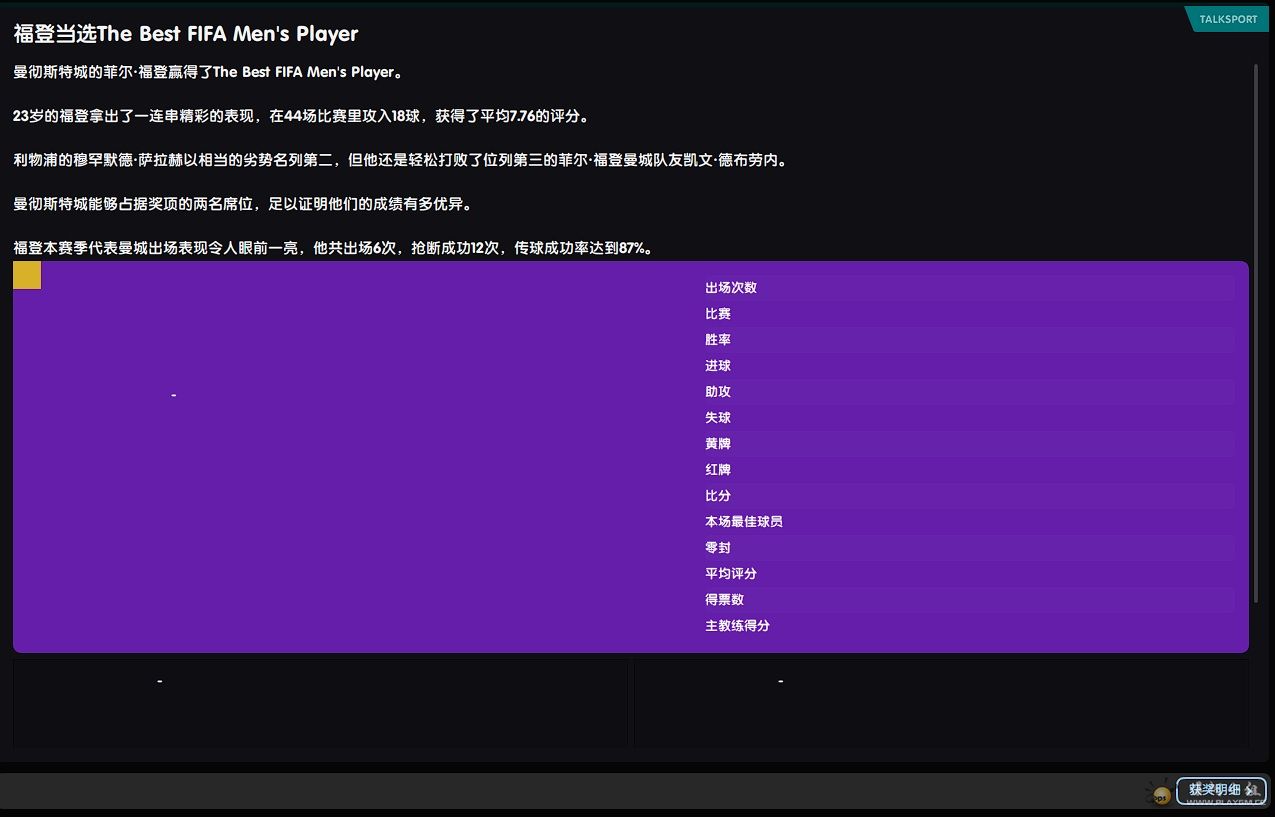This screenshot has height=817, width=1275.
Task: Select the 红牌 stat row
Action: (x=968, y=470)
